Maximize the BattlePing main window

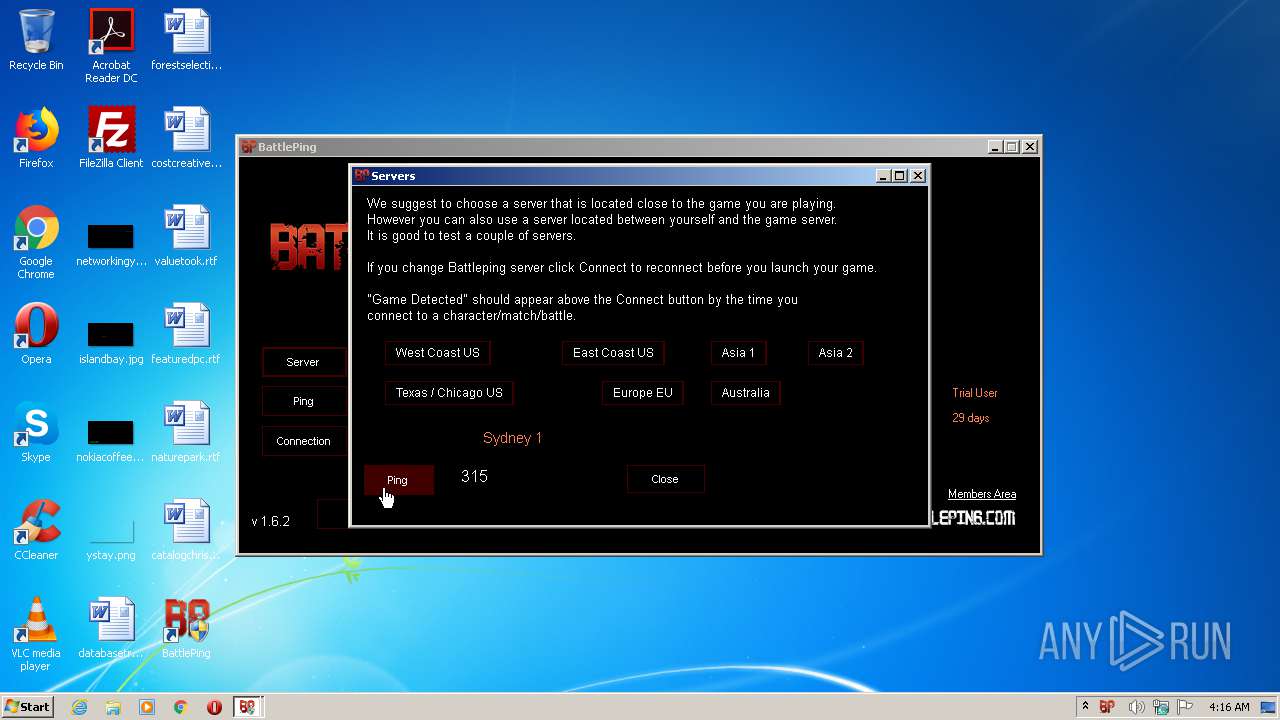coord(1012,147)
